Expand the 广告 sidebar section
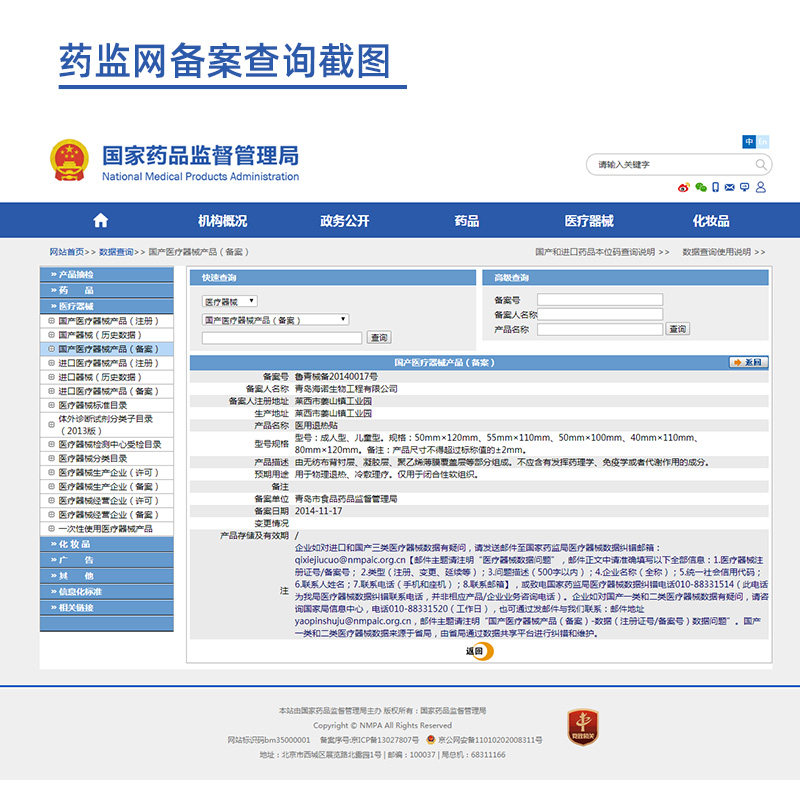This screenshot has height=800, width=800. click(107, 560)
